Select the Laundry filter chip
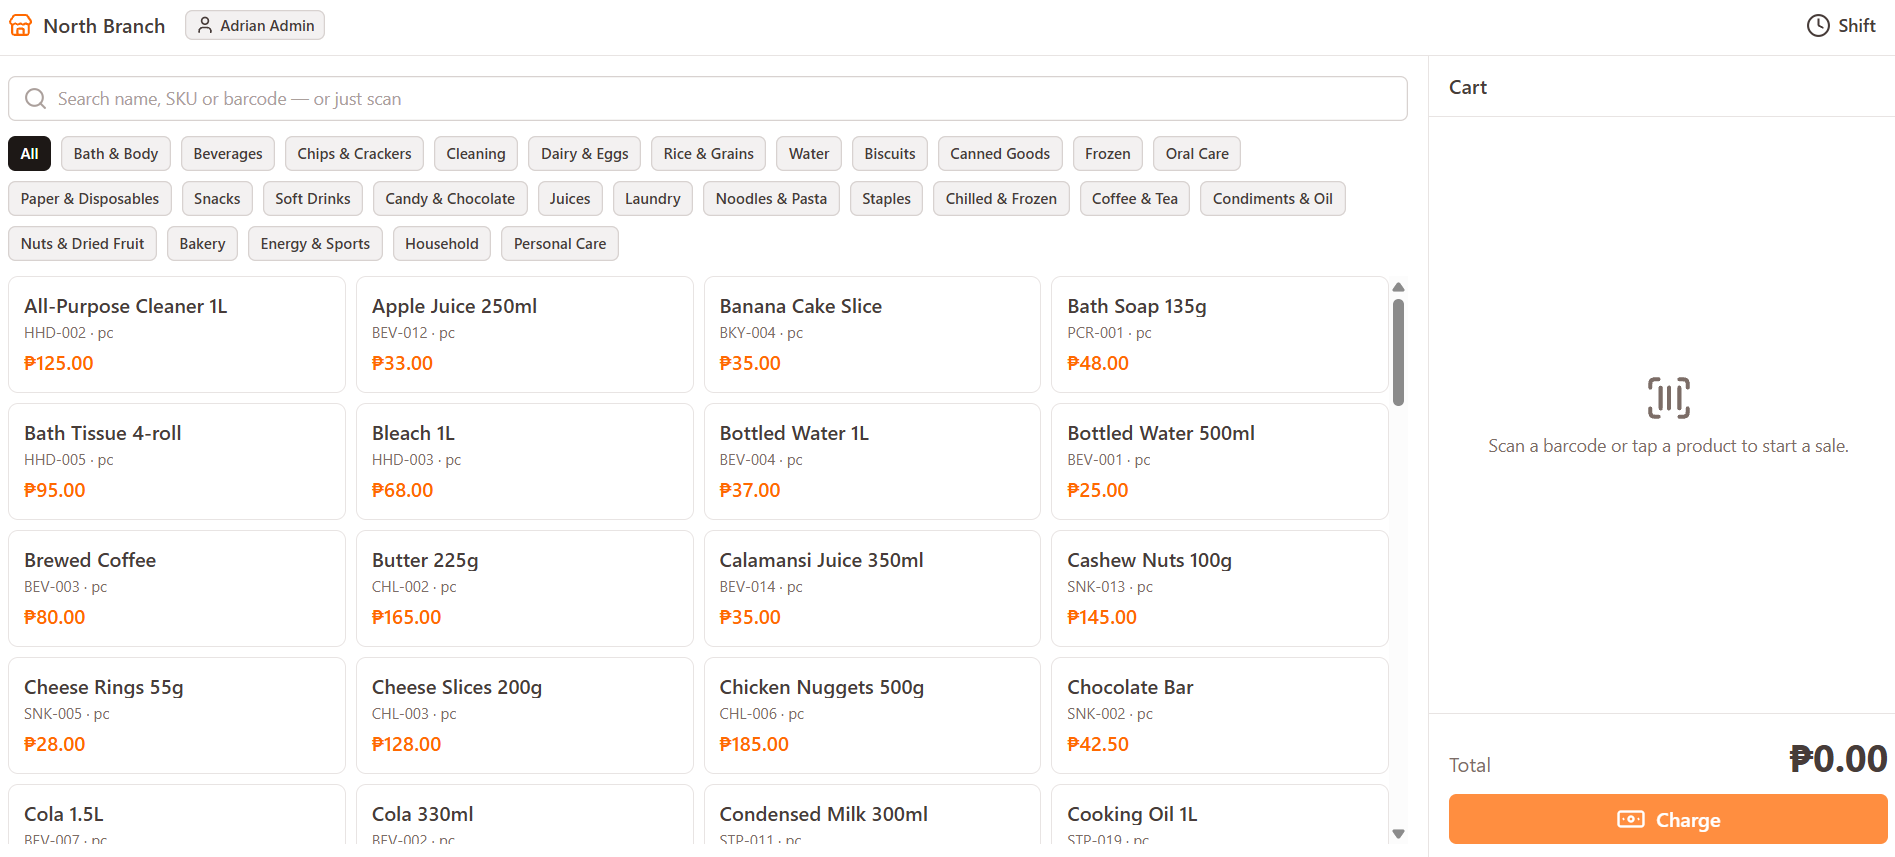This screenshot has width=1895, height=857. pos(653,199)
